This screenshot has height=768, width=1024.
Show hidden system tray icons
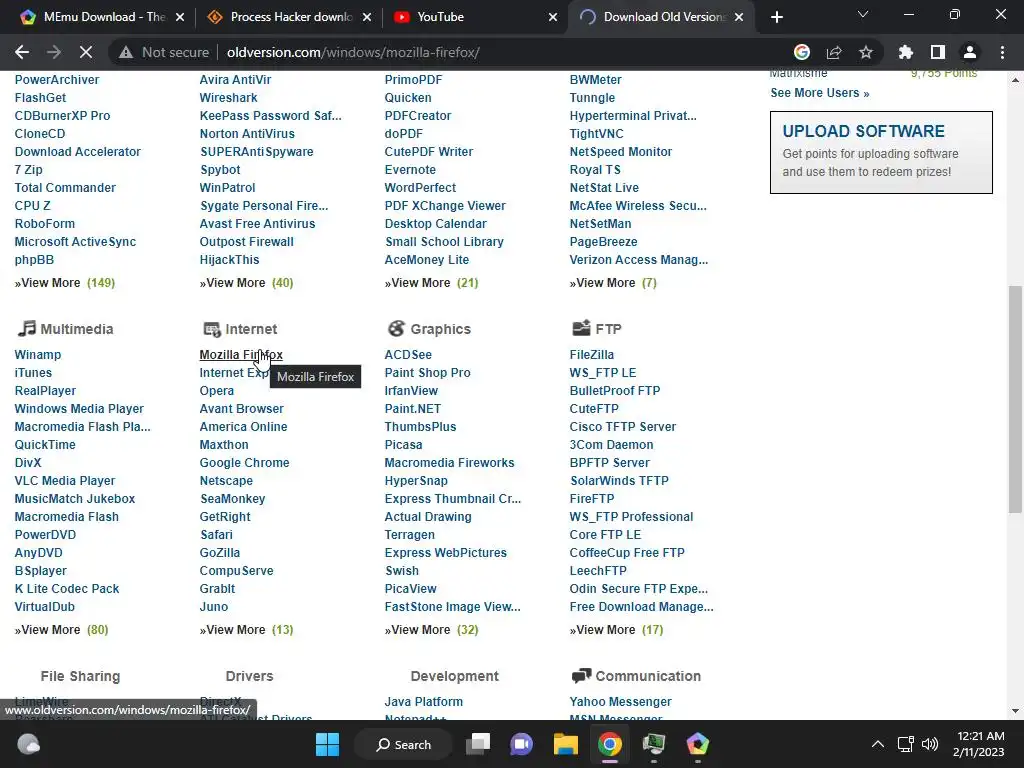[x=878, y=744]
